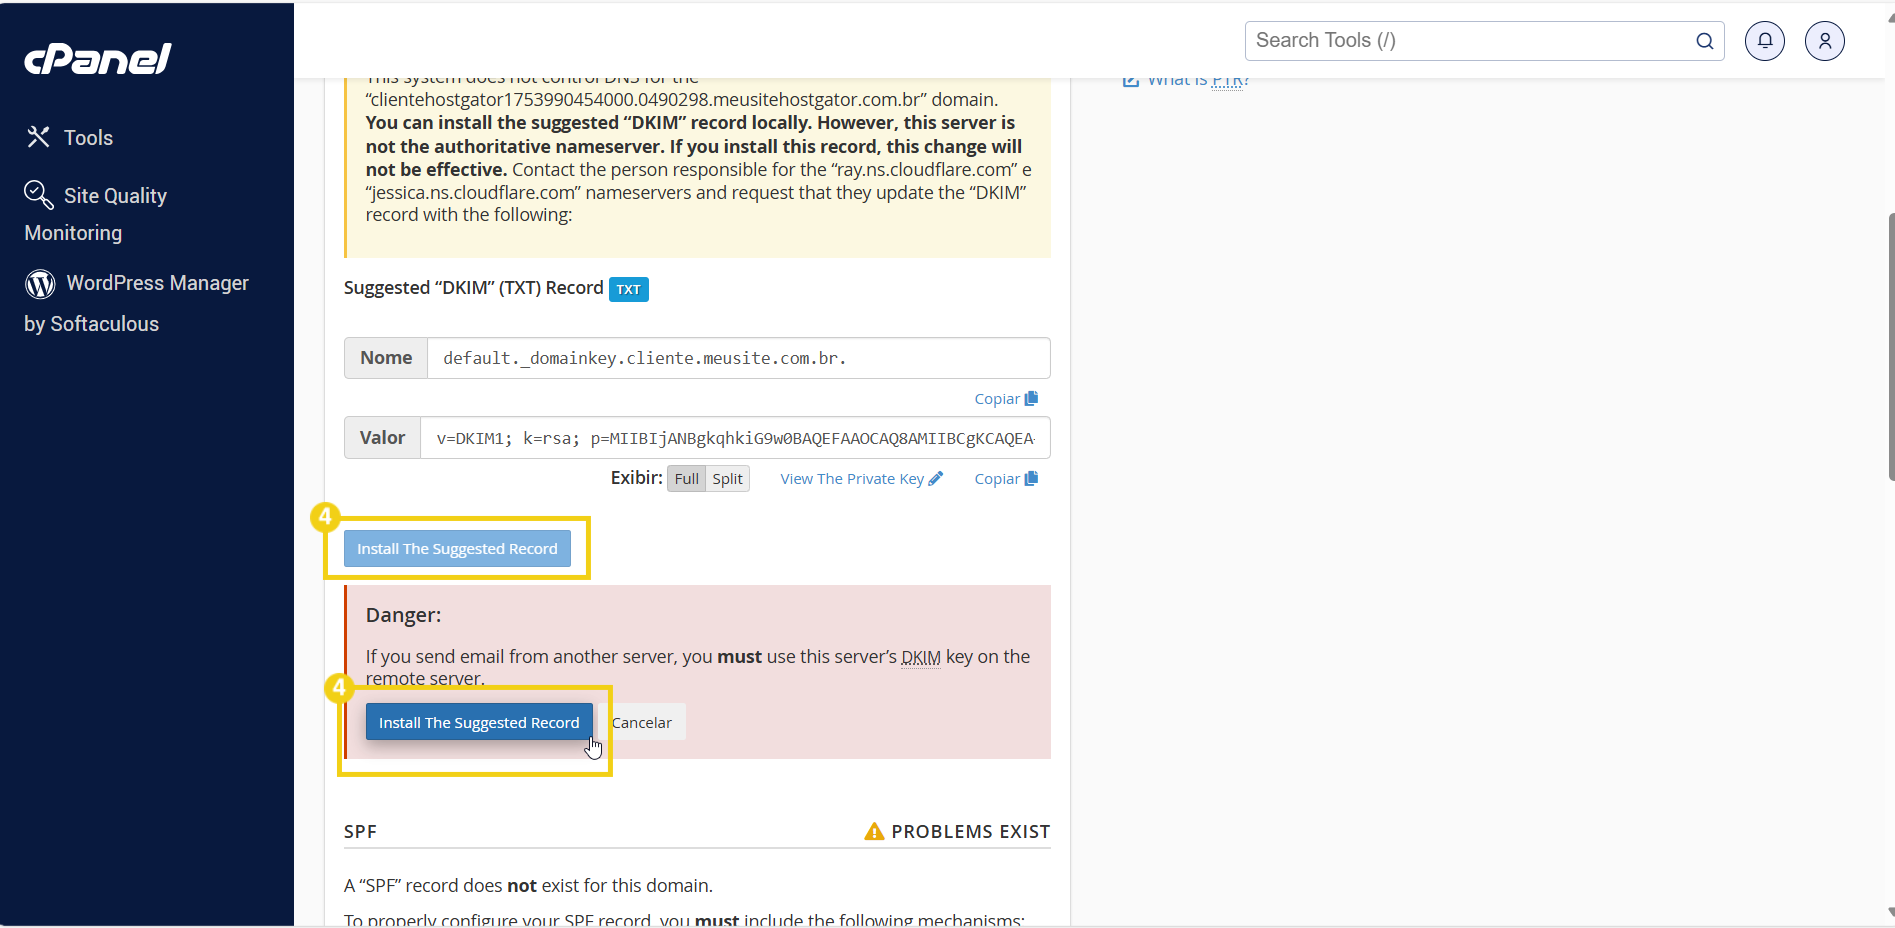Select the DKIM Nome field value
The height and width of the screenshot is (928, 1895).
coord(739,358)
